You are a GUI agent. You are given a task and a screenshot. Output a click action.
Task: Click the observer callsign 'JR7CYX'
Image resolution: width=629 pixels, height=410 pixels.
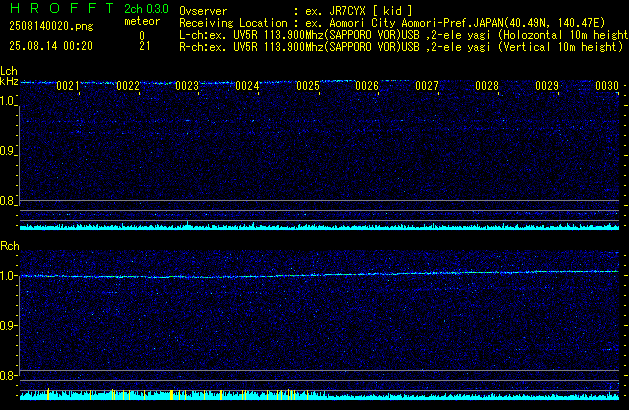[347, 11]
